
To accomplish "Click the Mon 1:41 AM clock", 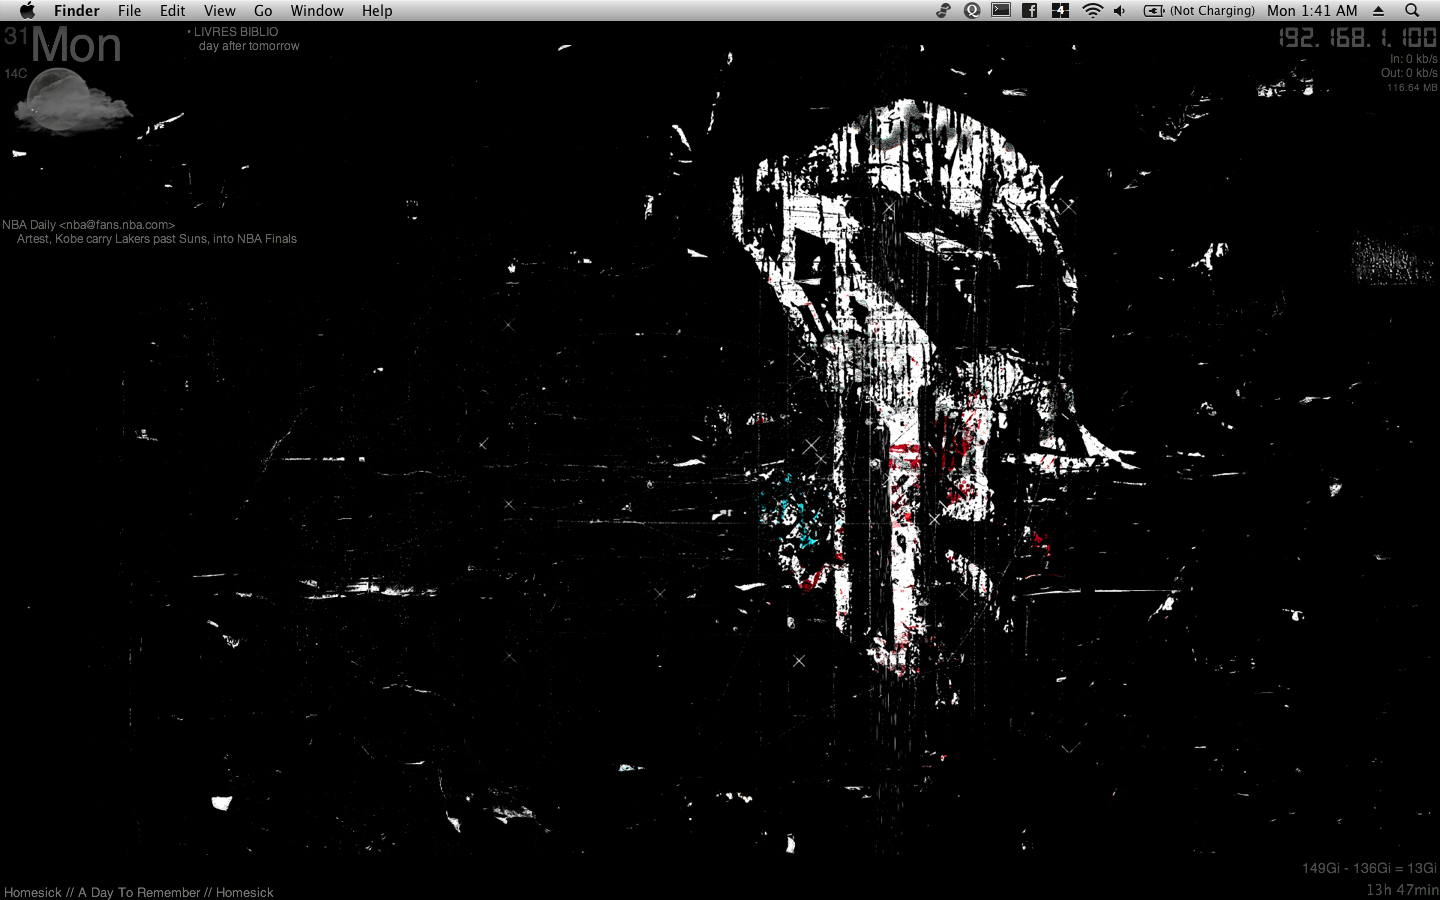I will coord(1312,11).
